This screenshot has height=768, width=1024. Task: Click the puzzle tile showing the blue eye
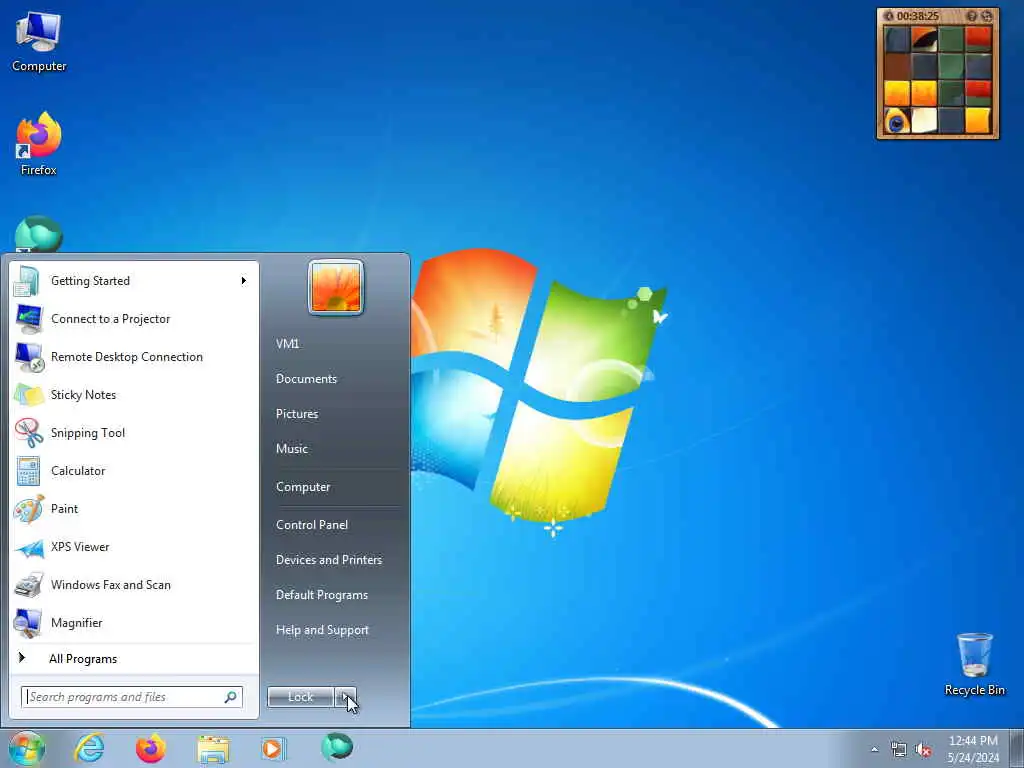(897, 121)
